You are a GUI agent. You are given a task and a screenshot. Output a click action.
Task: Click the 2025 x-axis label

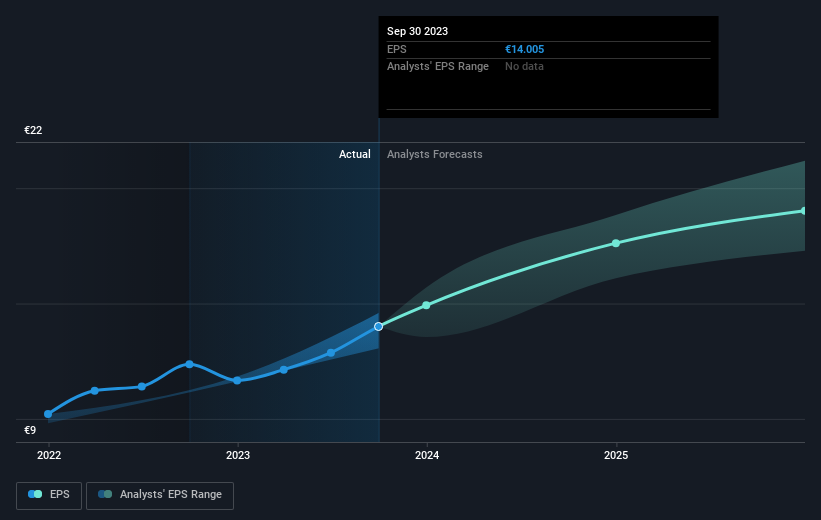coord(616,455)
